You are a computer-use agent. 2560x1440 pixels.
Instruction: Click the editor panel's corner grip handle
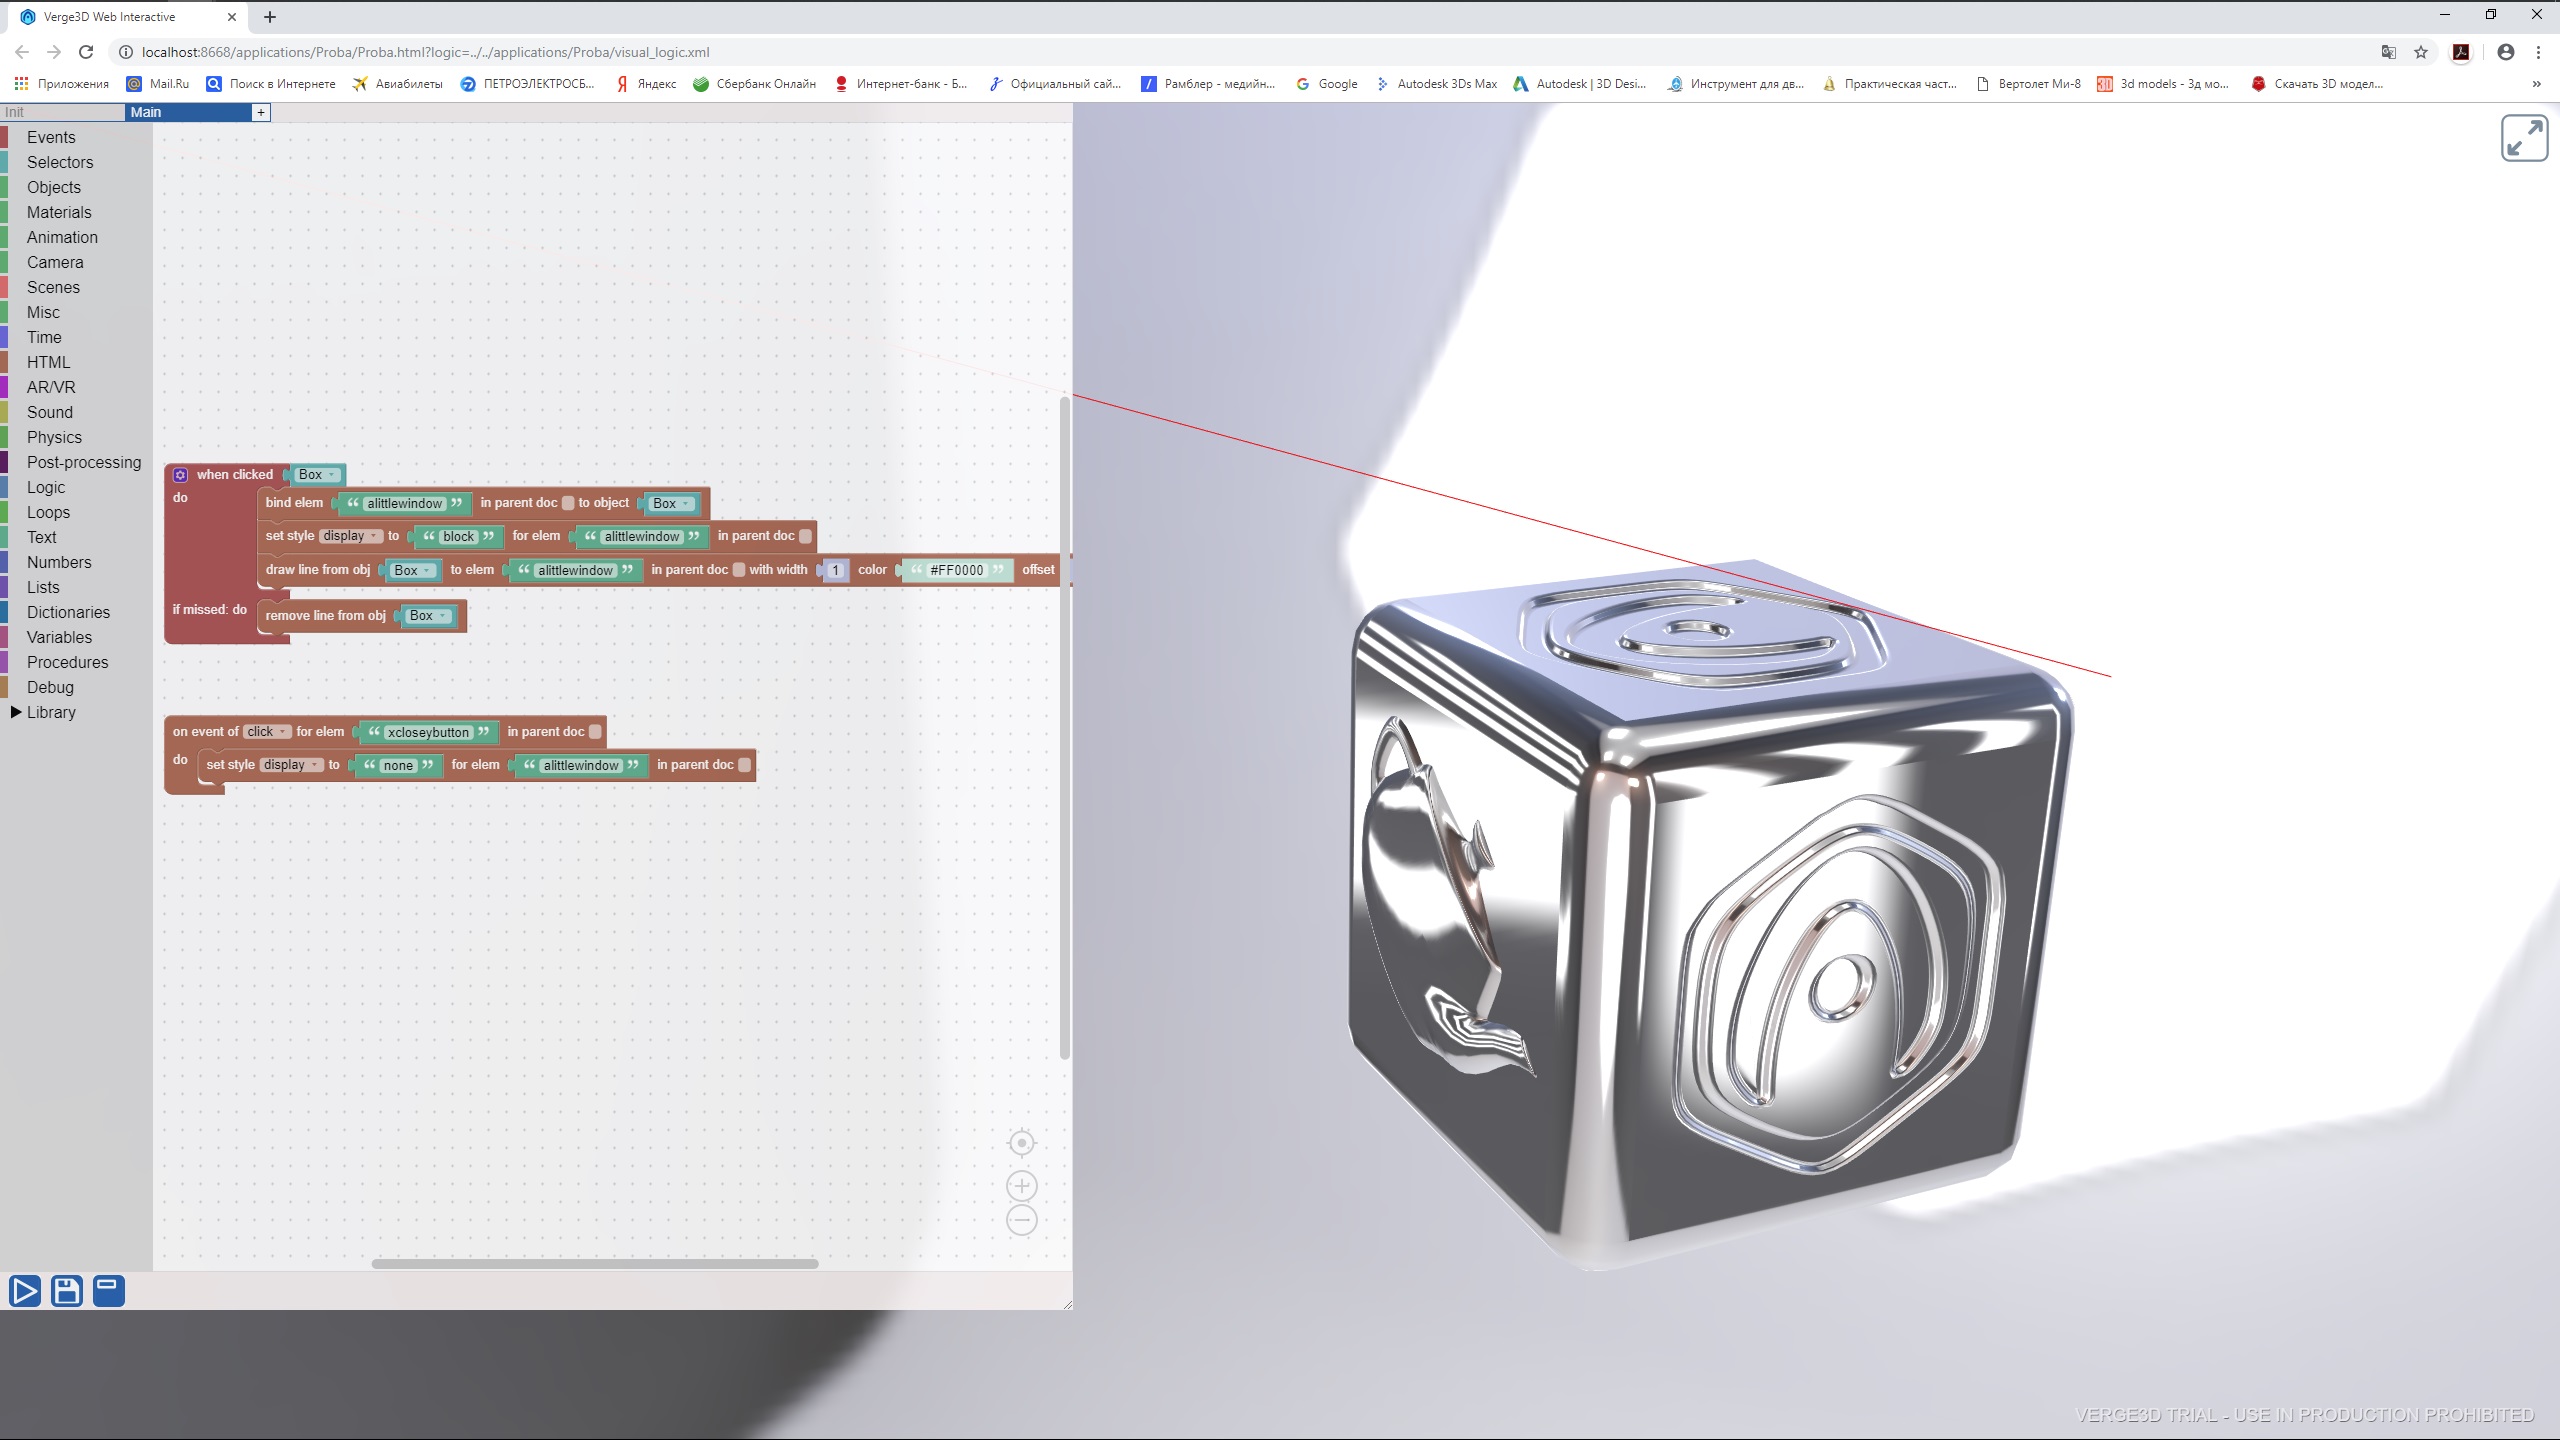(x=1067, y=1304)
